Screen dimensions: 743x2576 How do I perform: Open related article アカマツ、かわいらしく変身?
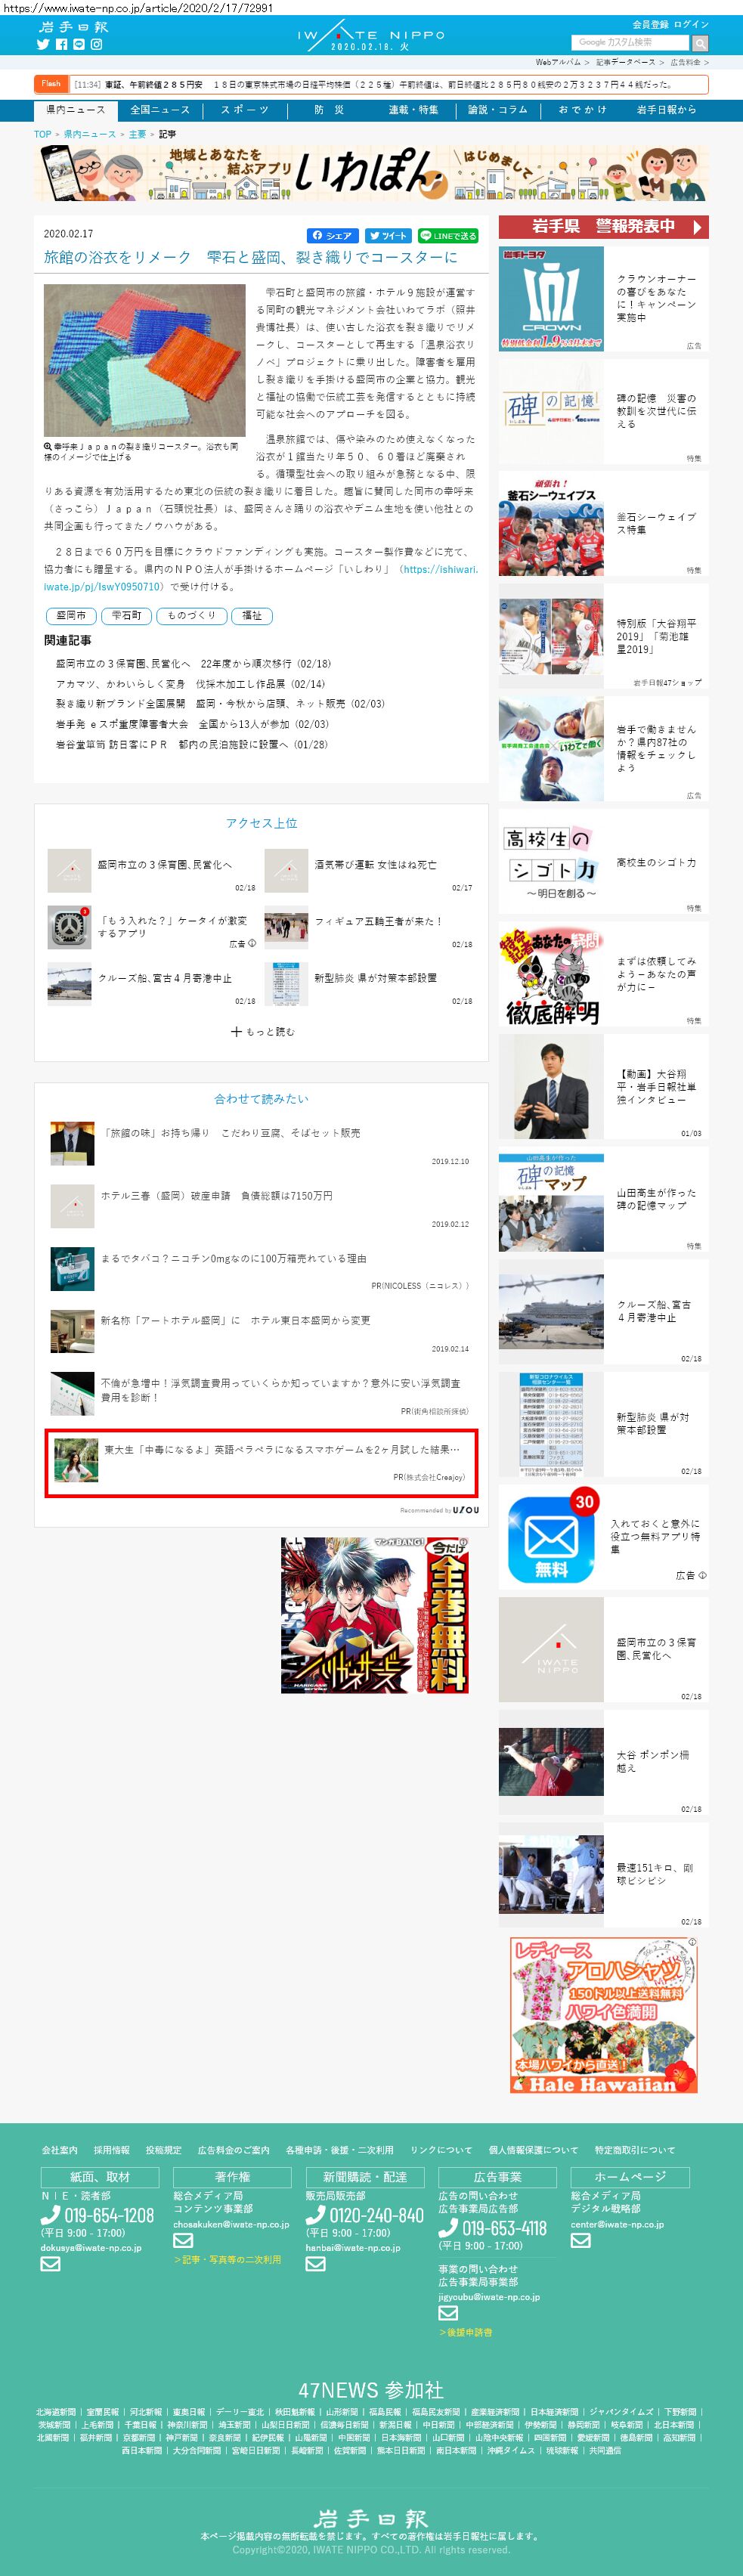[190, 685]
